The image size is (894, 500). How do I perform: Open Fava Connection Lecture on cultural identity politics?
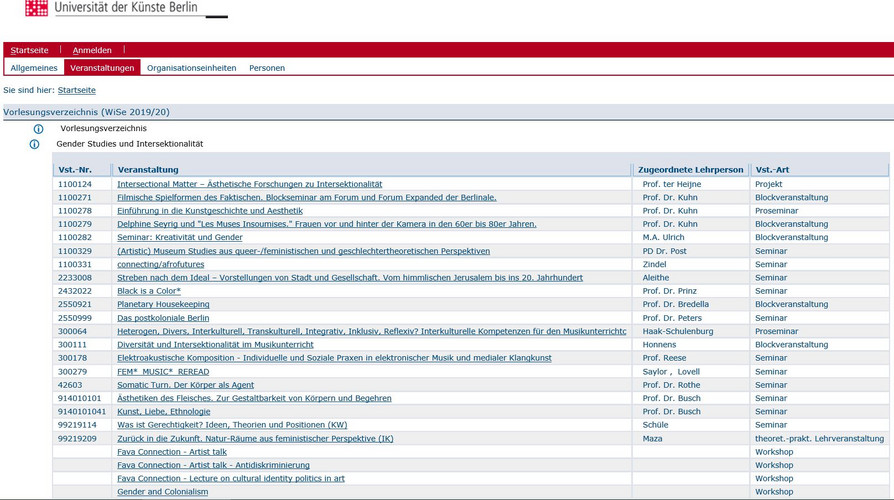coord(231,478)
